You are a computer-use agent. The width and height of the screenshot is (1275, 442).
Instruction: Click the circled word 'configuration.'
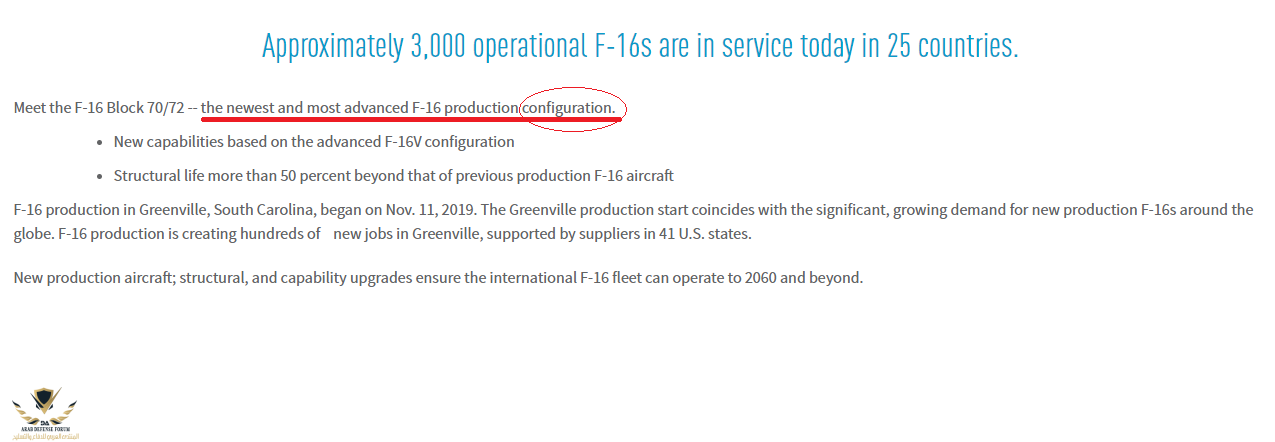[x=569, y=107]
